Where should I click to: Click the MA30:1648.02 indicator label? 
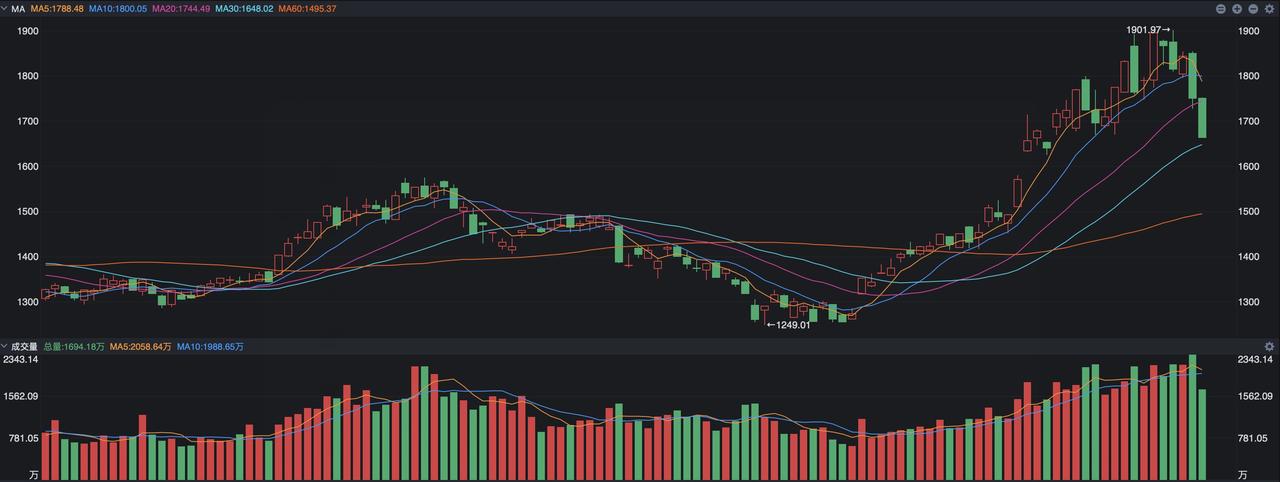244,9
